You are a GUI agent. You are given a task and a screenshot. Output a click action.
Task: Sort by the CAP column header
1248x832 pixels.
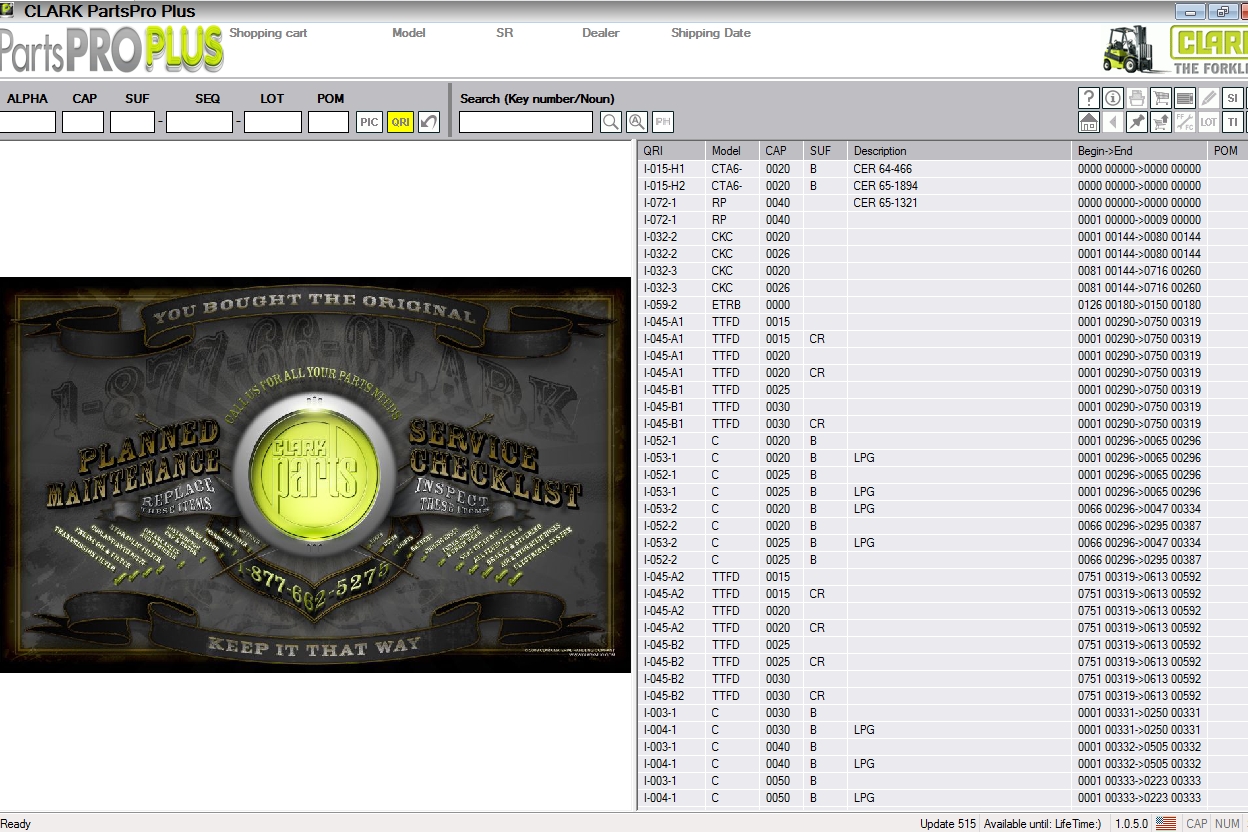click(x=781, y=151)
